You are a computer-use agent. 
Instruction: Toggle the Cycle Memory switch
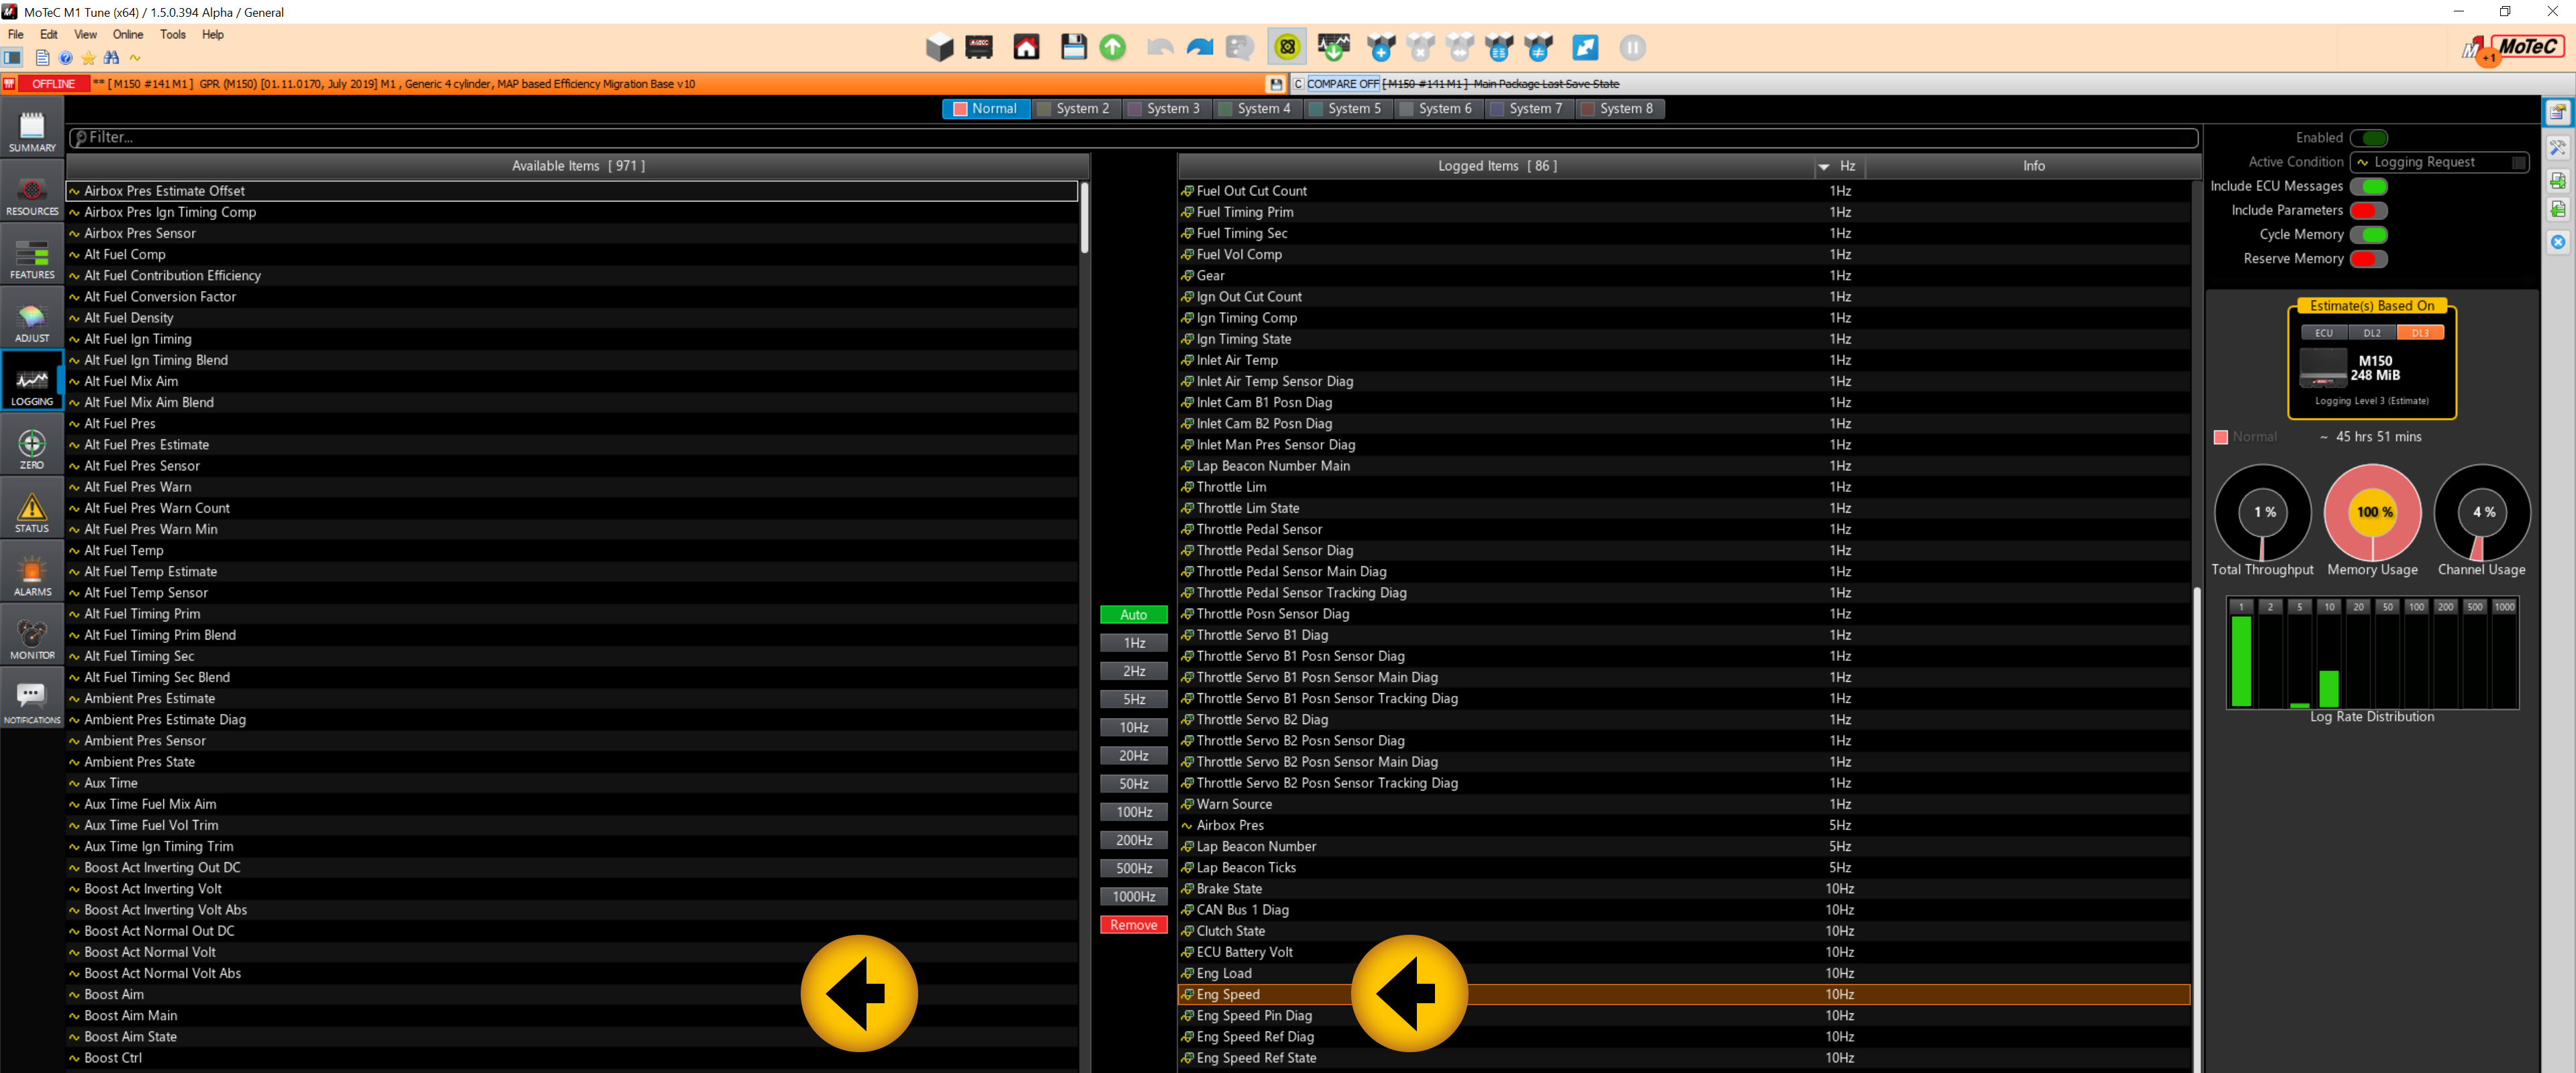(x=2368, y=235)
